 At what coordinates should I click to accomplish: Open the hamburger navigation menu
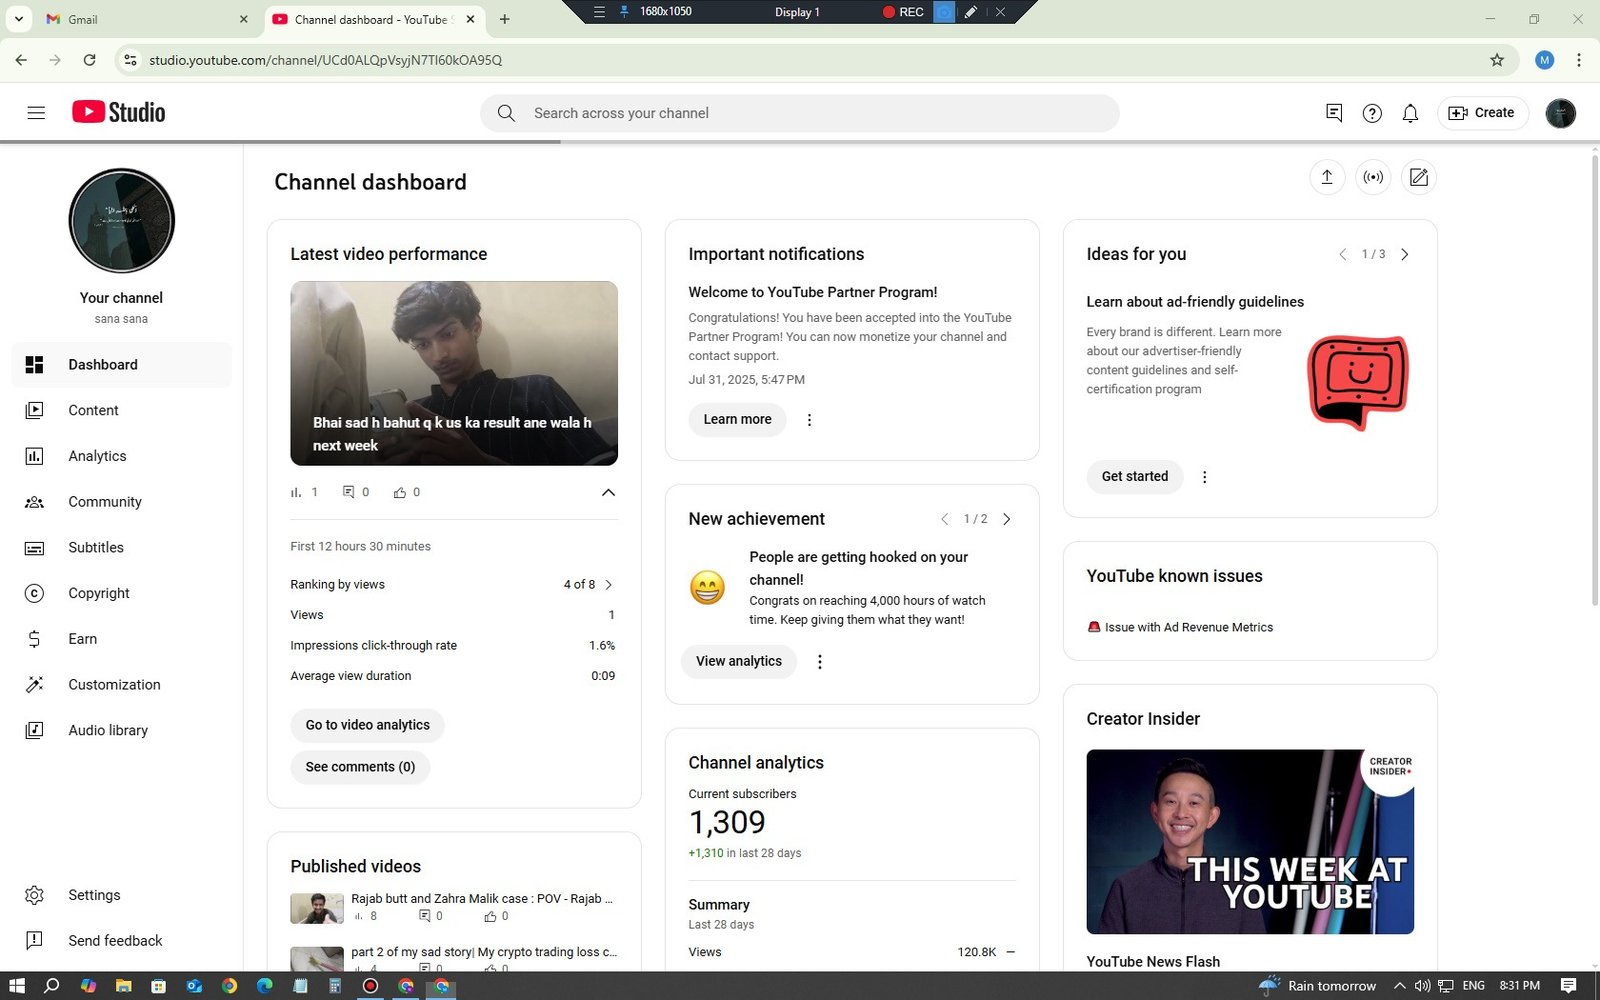[x=36, y=113]
